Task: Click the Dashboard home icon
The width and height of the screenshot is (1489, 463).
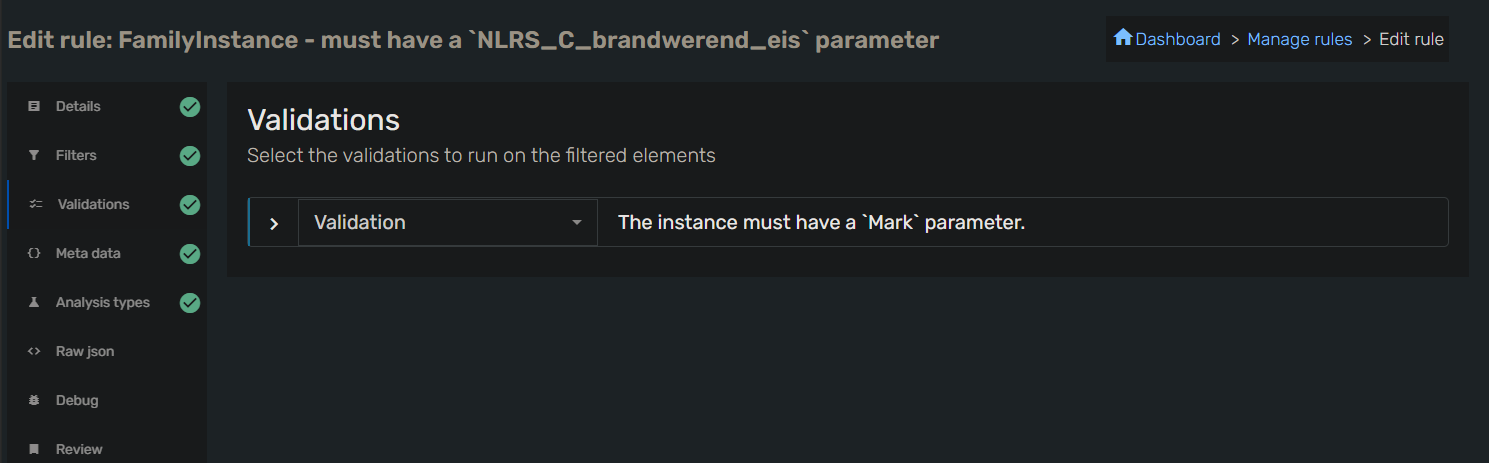Action: click(1123, 38)
